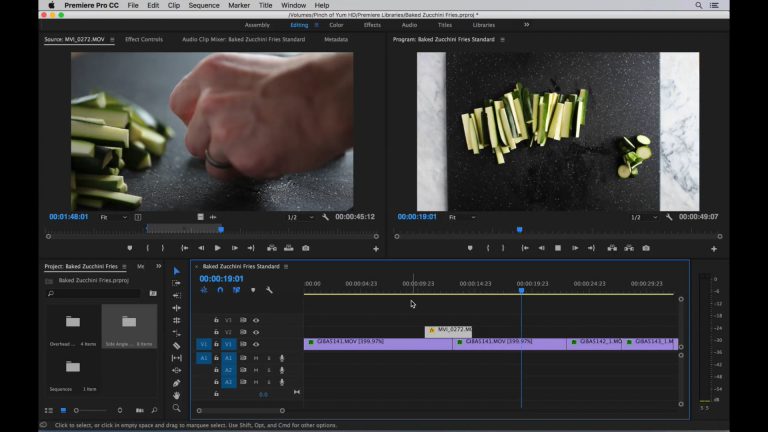
Task: Toggle V1 track output eye
Action: point(256,344)
